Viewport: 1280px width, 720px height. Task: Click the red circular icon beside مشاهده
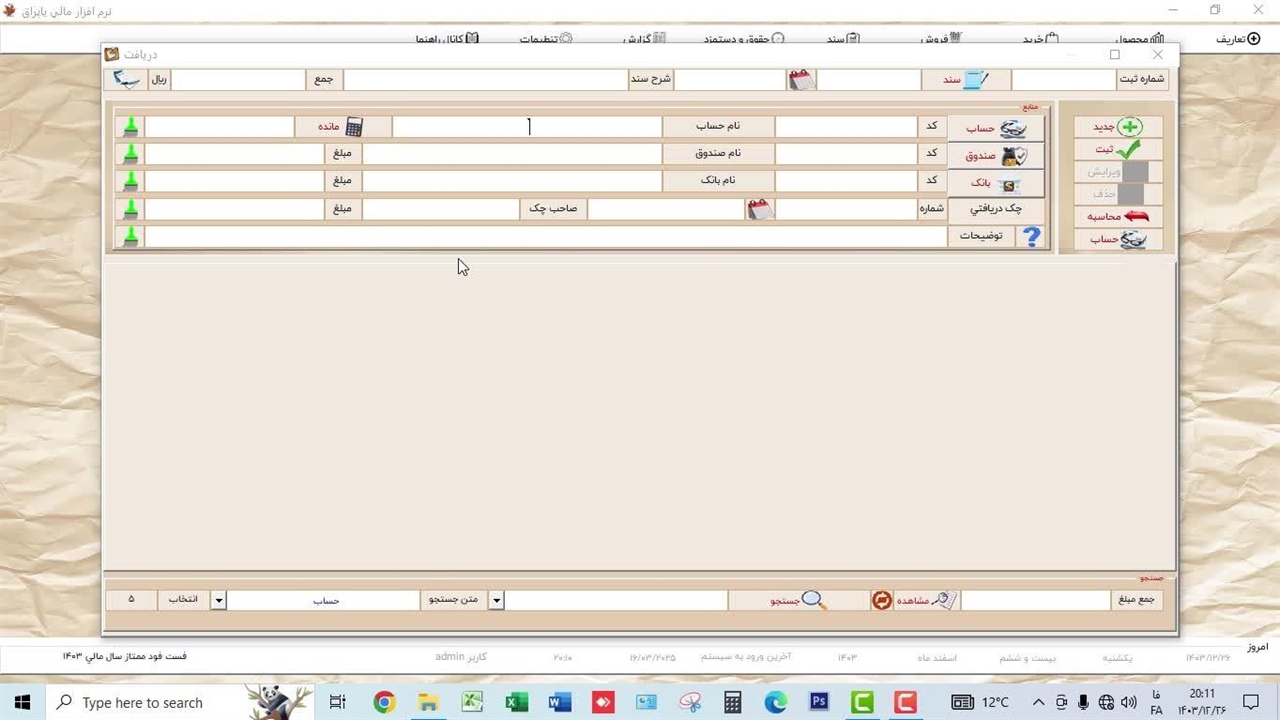point(882,600)
